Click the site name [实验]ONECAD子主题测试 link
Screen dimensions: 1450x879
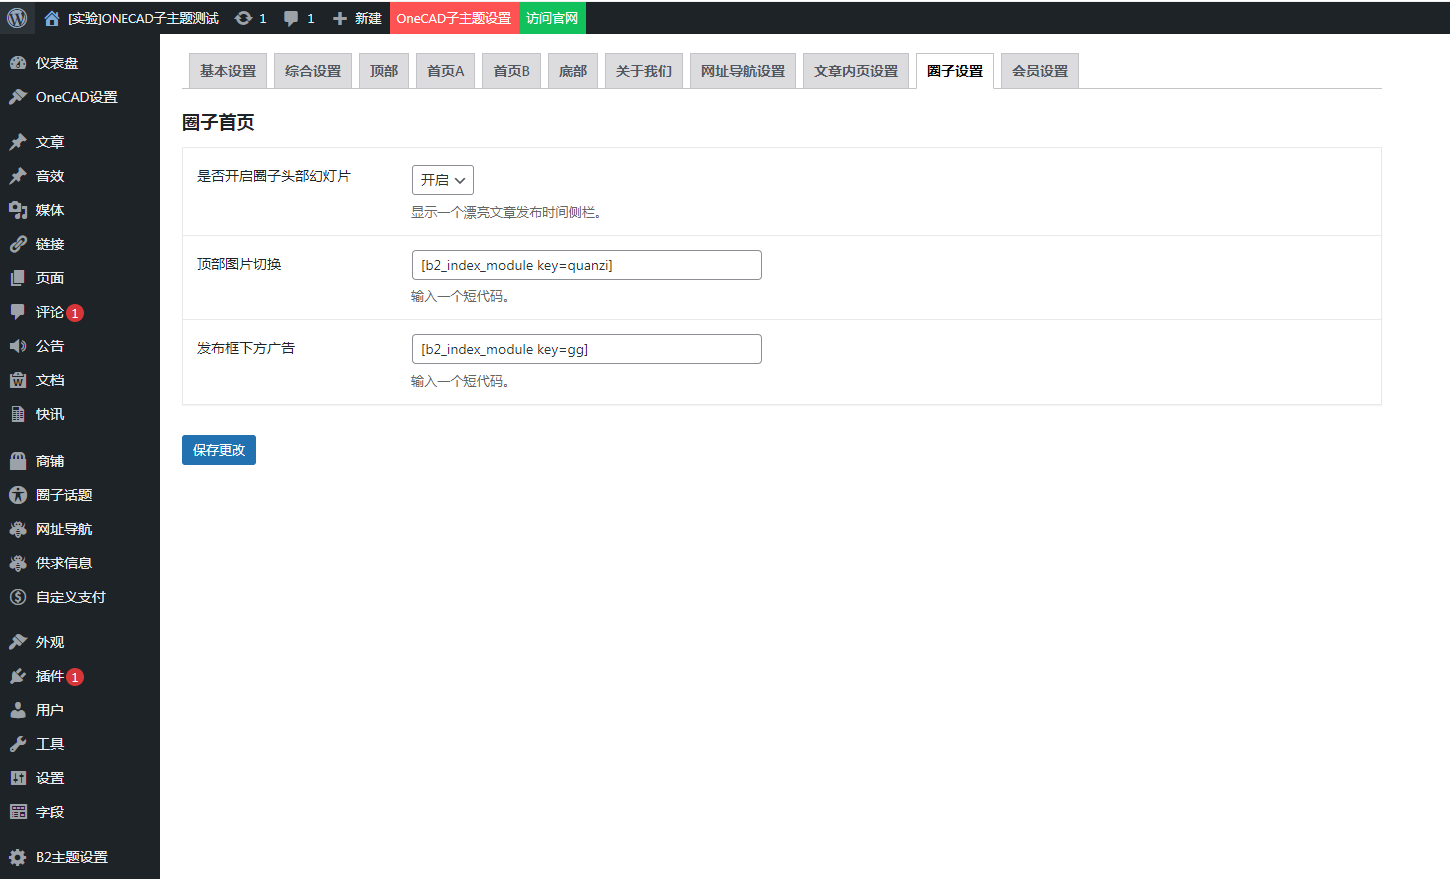(143, 18)
